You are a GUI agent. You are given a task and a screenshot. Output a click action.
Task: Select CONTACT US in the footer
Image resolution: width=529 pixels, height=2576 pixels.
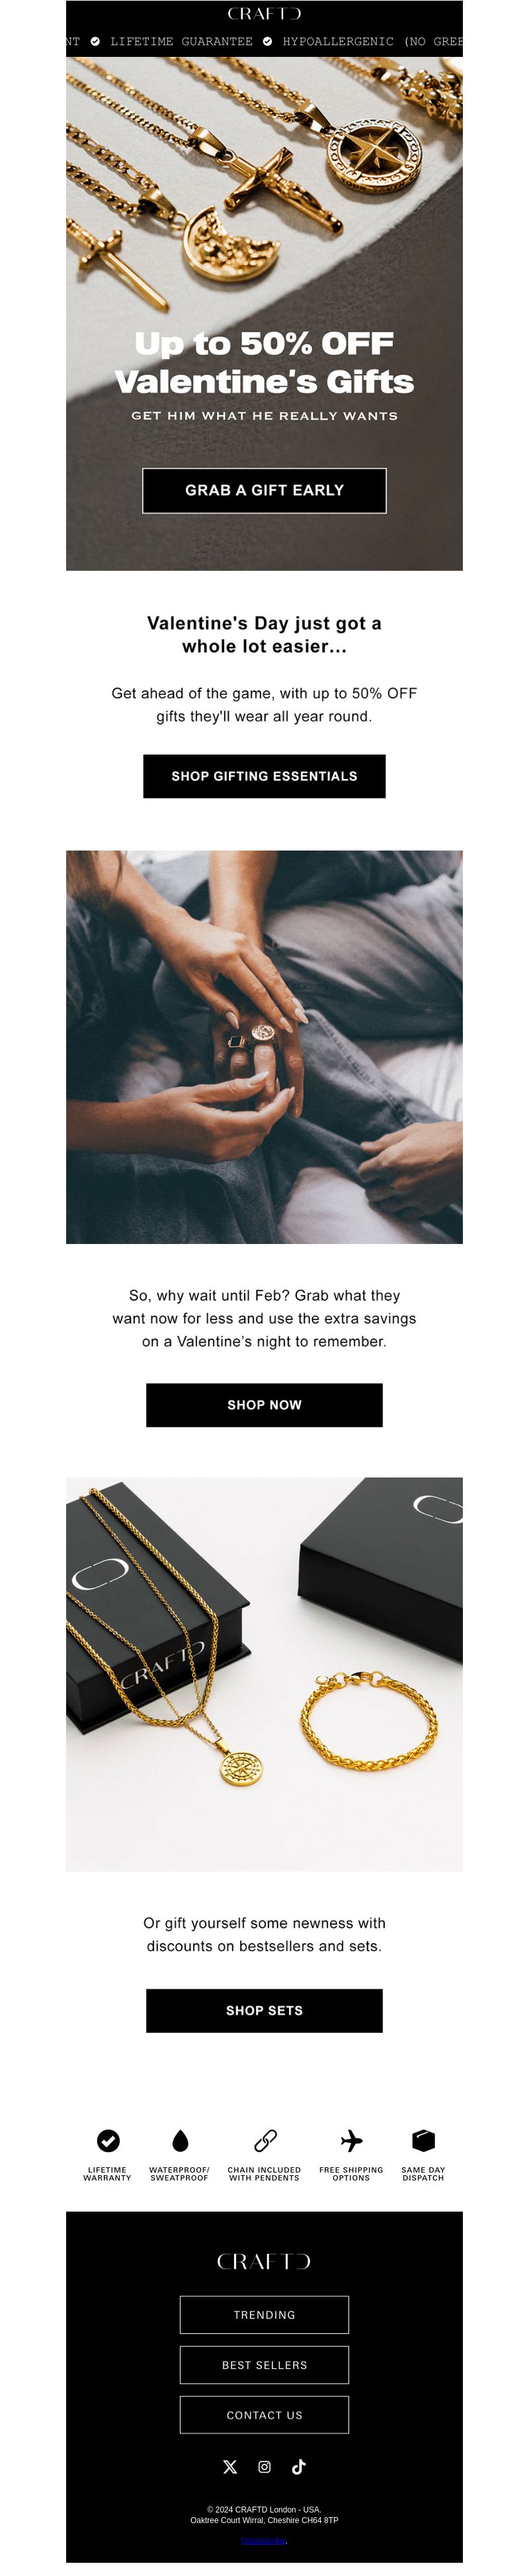point(264,2414)
